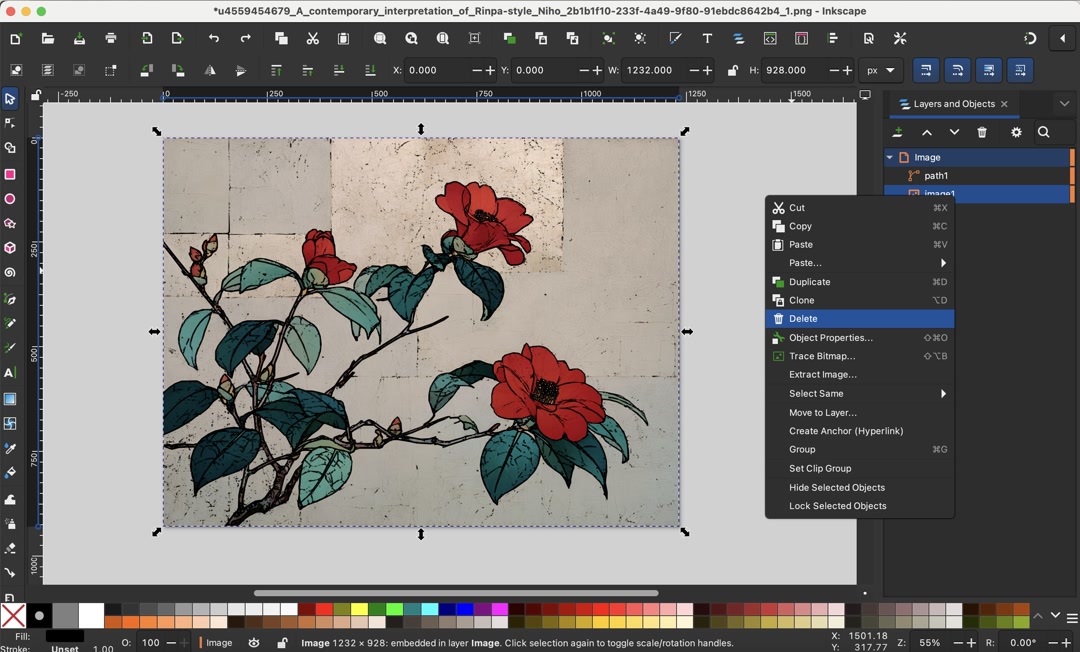Open the XML editor from the toolbar
This screenshot has height=652, width=1080.
click(x=770, y=39)
